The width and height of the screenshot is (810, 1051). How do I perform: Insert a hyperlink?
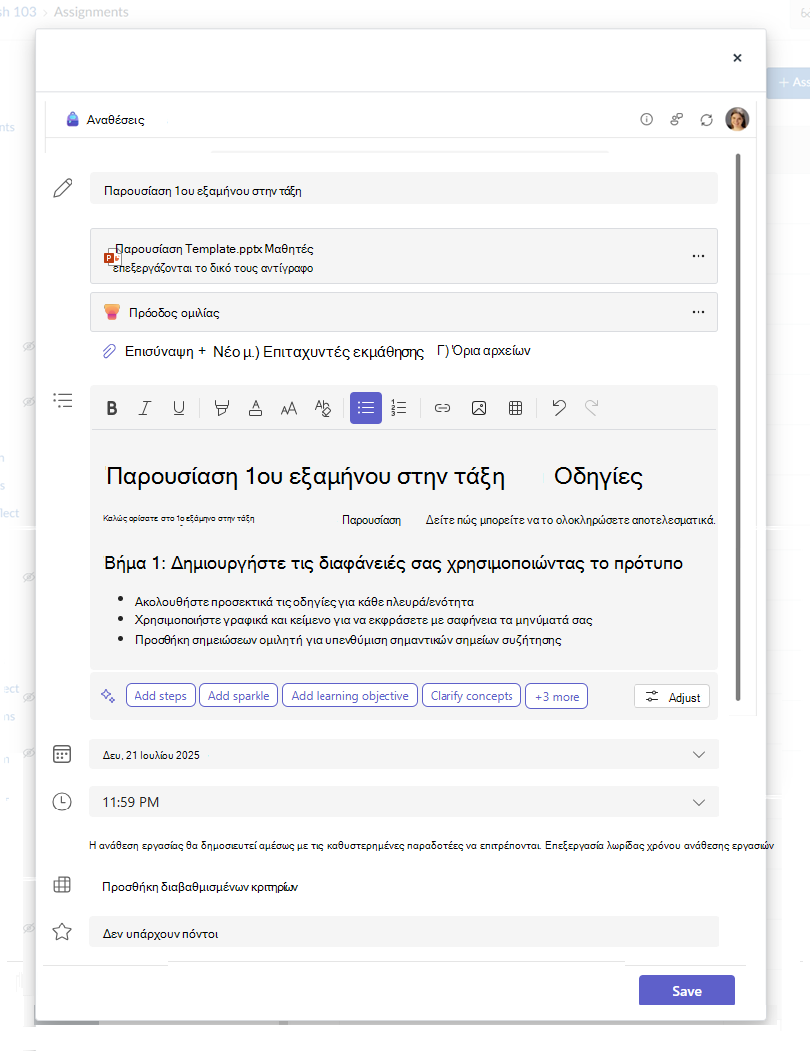click(x=443, y=408)
